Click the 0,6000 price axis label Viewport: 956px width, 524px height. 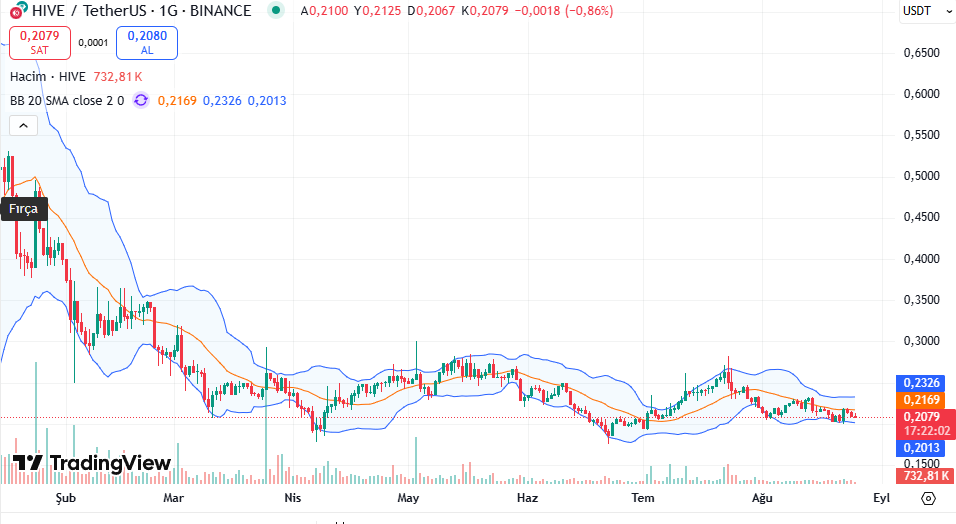[922, 94]
